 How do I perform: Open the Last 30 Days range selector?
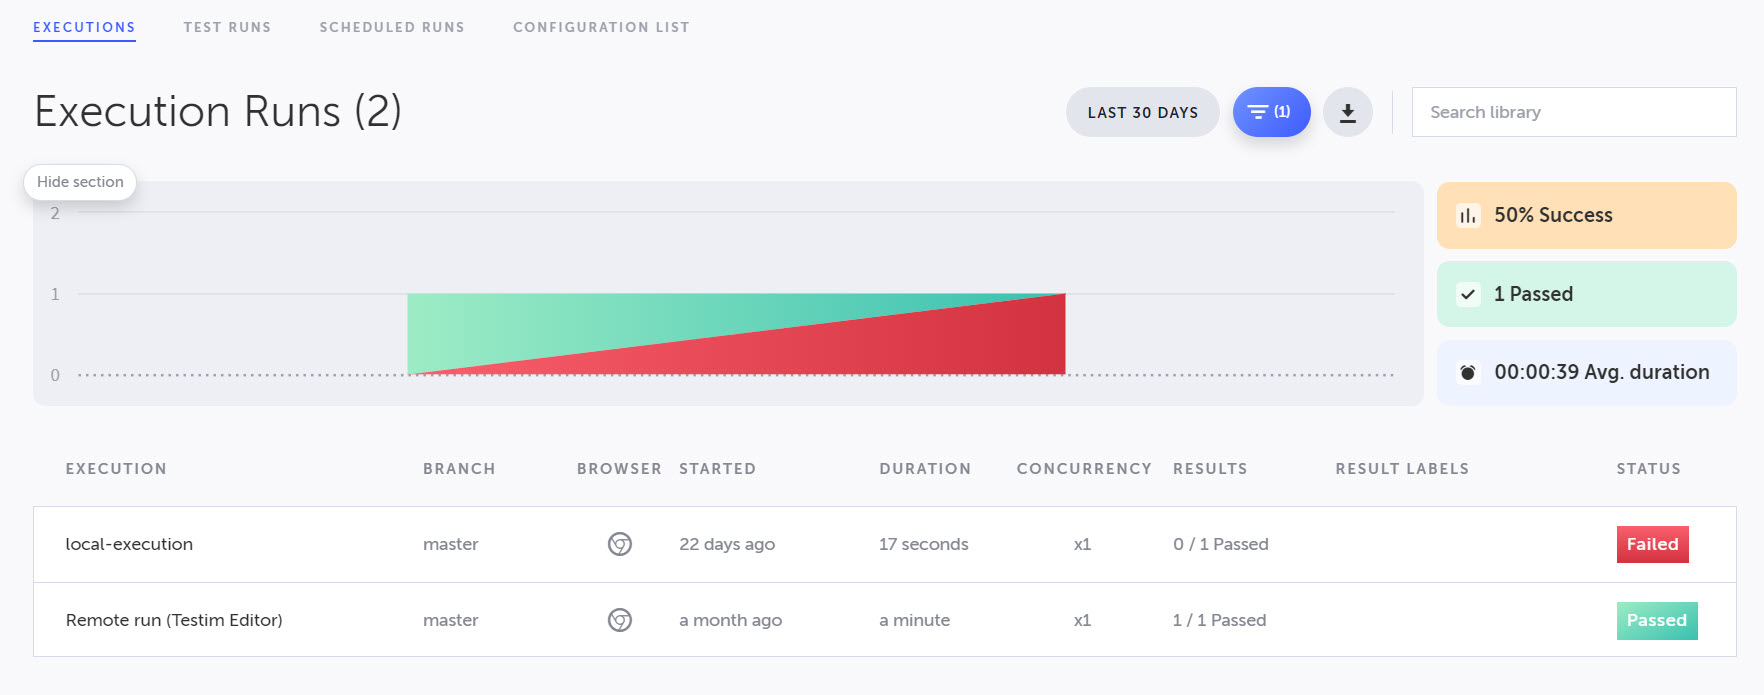click(x=1142, y=113)
